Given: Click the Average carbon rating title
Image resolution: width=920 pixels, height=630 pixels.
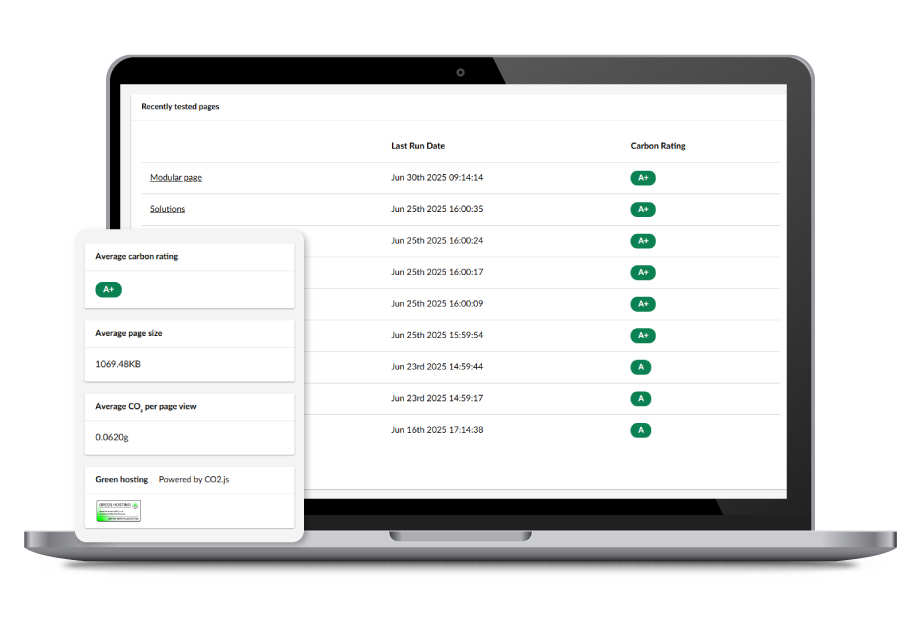Looking at the screenshot, I should pos(137,256).
